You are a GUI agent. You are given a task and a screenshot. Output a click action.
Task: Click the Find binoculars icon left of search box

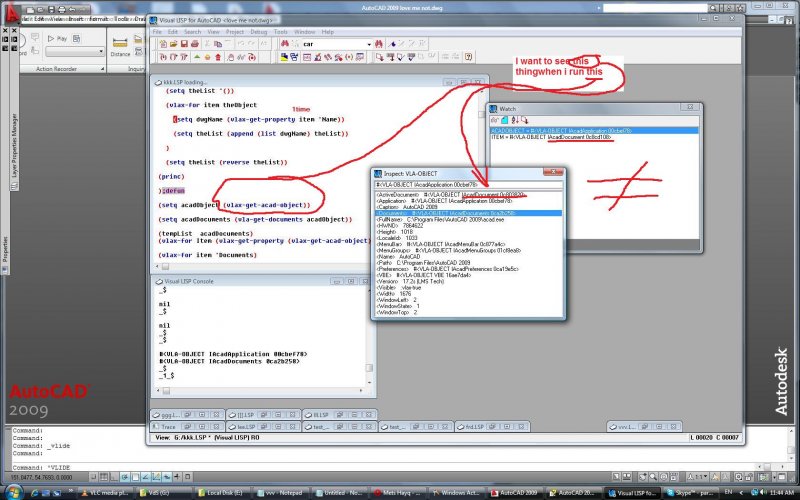click(x=285, y=44)
